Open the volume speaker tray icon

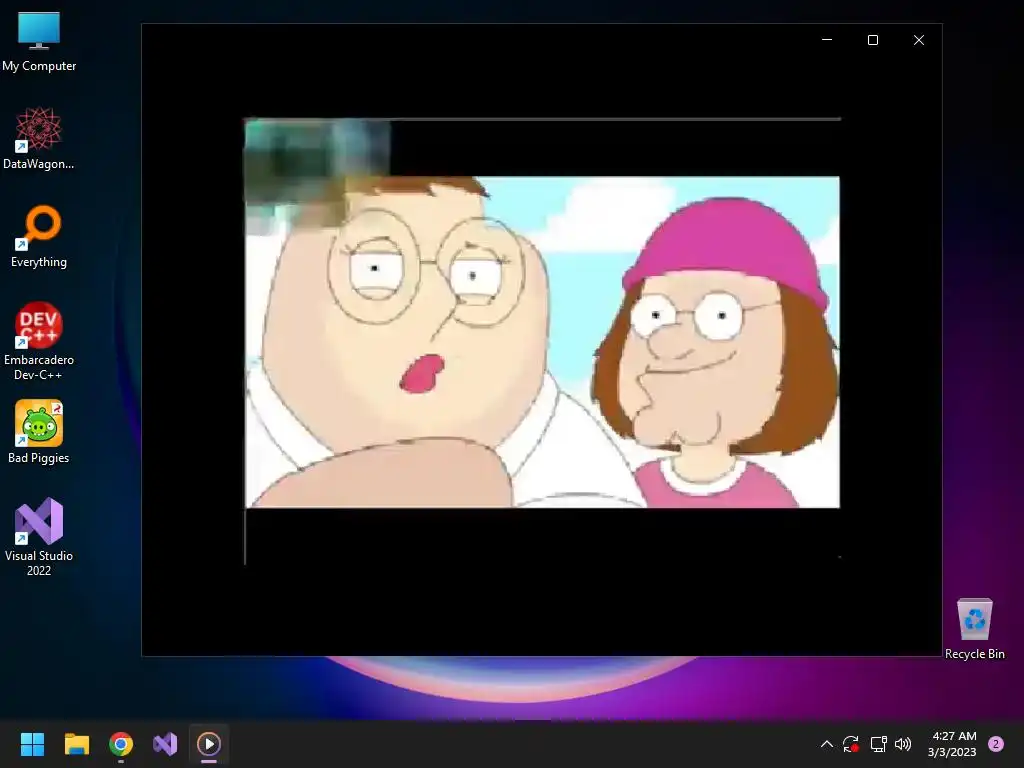(903, 744)
